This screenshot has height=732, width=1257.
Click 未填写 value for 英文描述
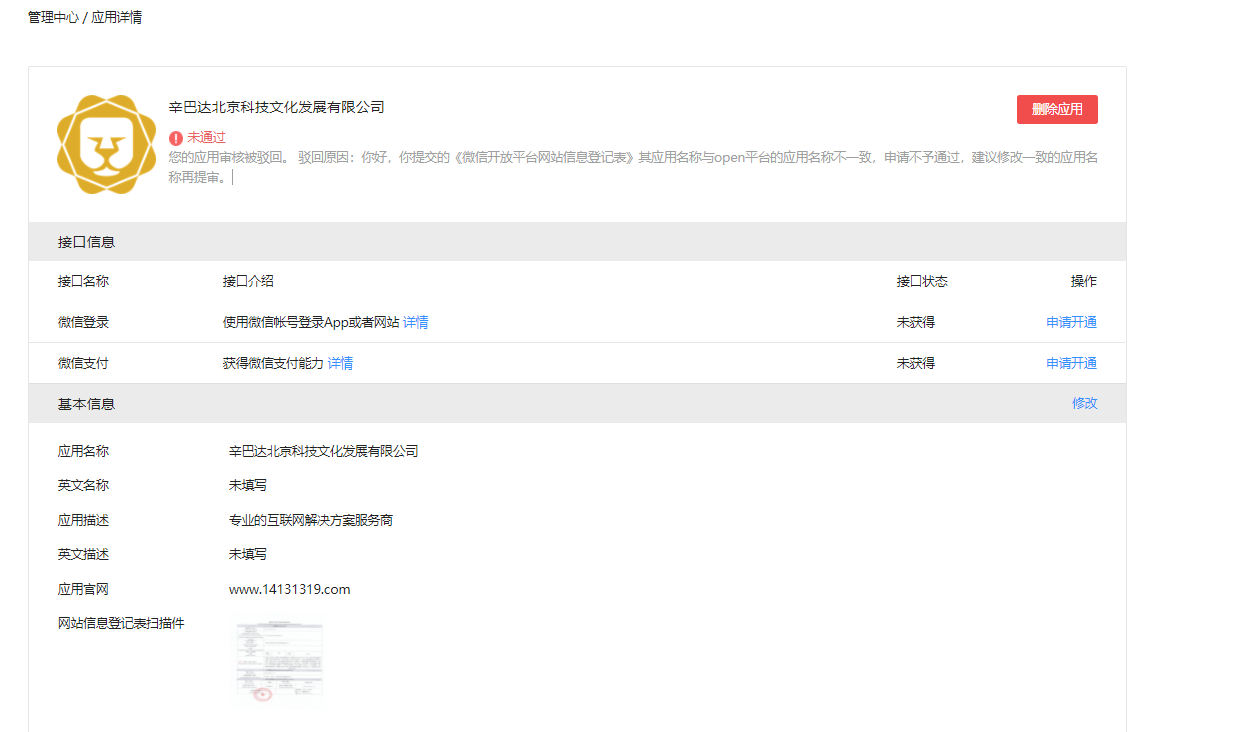pyautogui.click(x=248, y=554)
